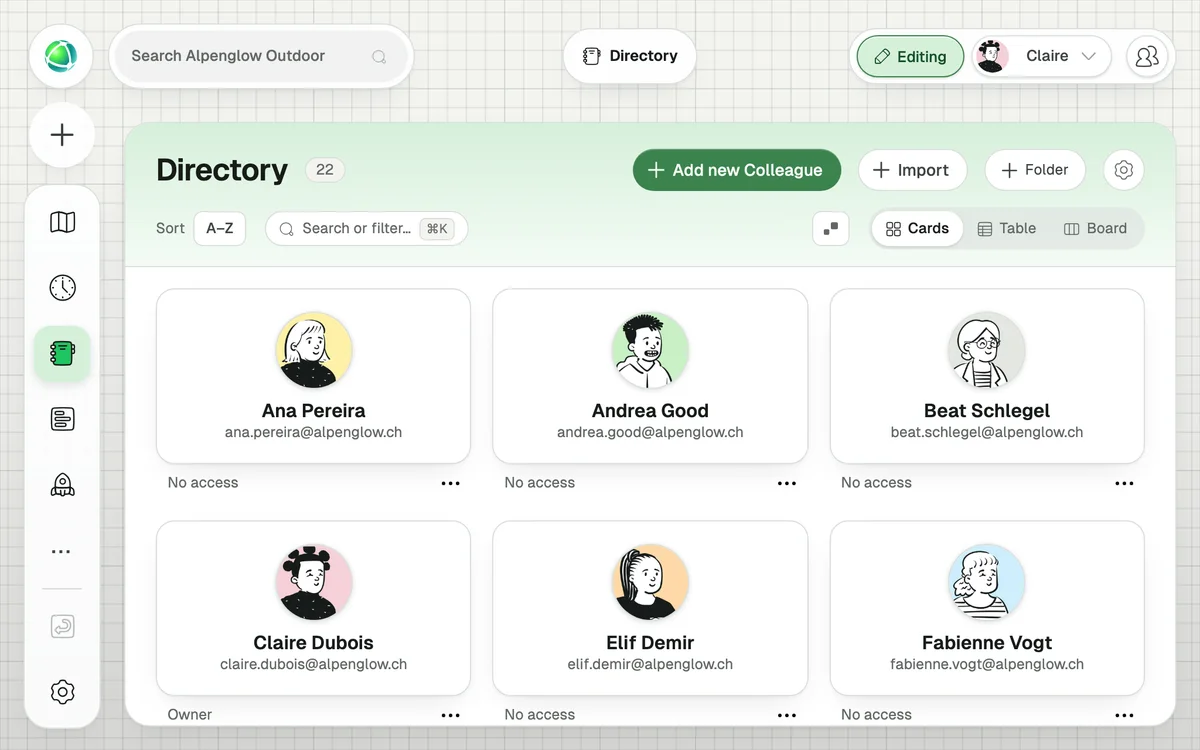Viewport: 1200px width, 750px height.
Task: Click the plus create button in sidebar
Action: [x=62, y=135]
